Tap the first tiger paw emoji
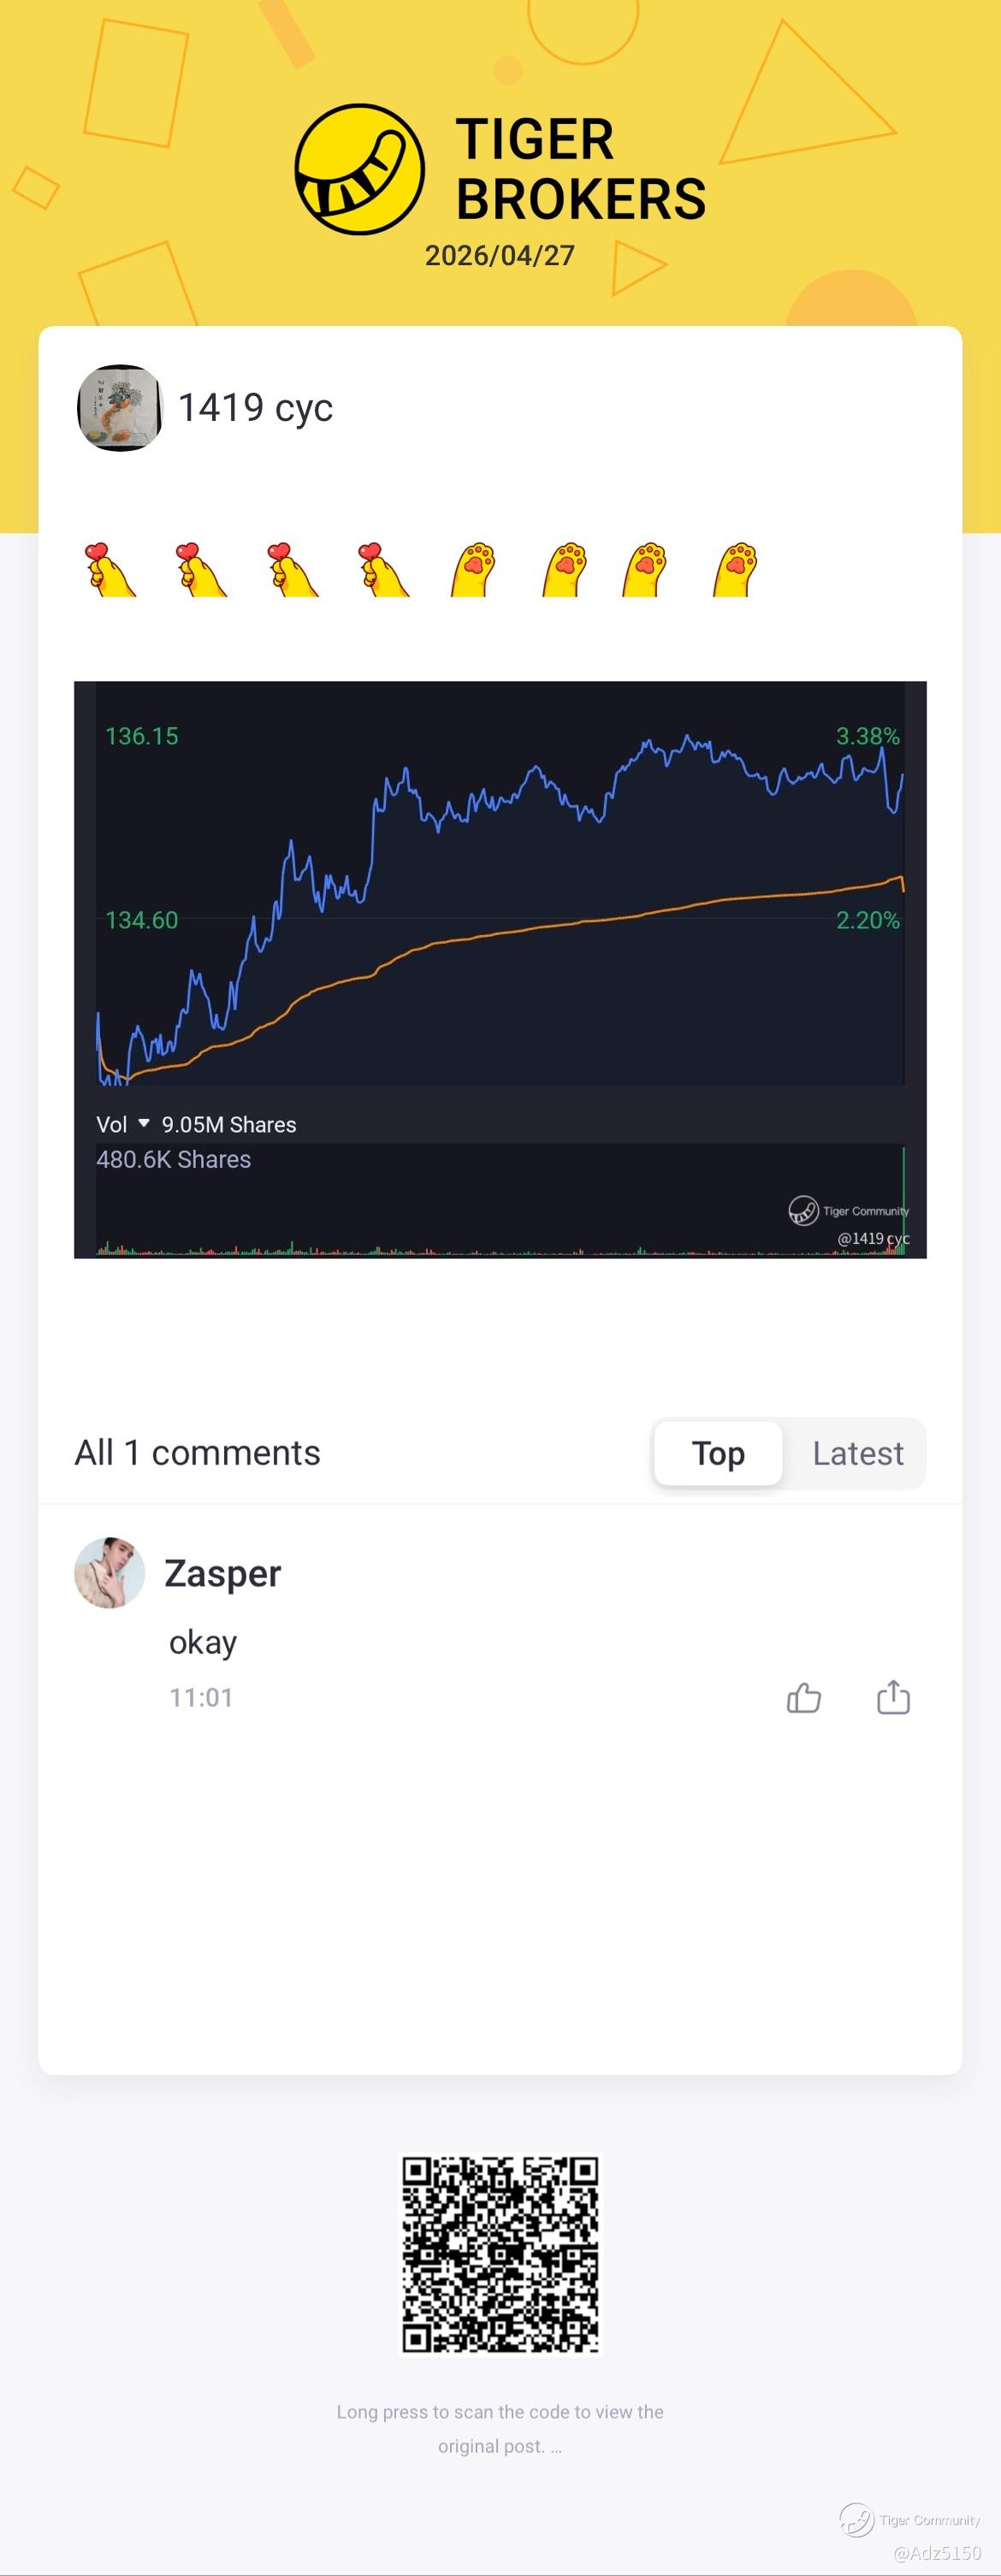The image size is (1001, 2576). (x=474, y=570)
